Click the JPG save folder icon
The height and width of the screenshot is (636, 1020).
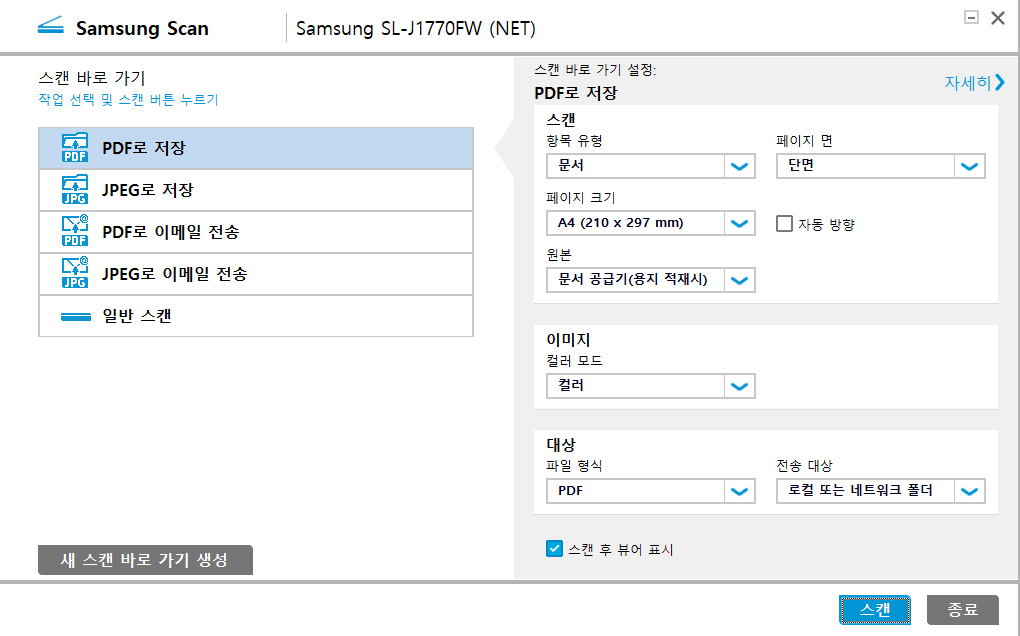[75, 190]
